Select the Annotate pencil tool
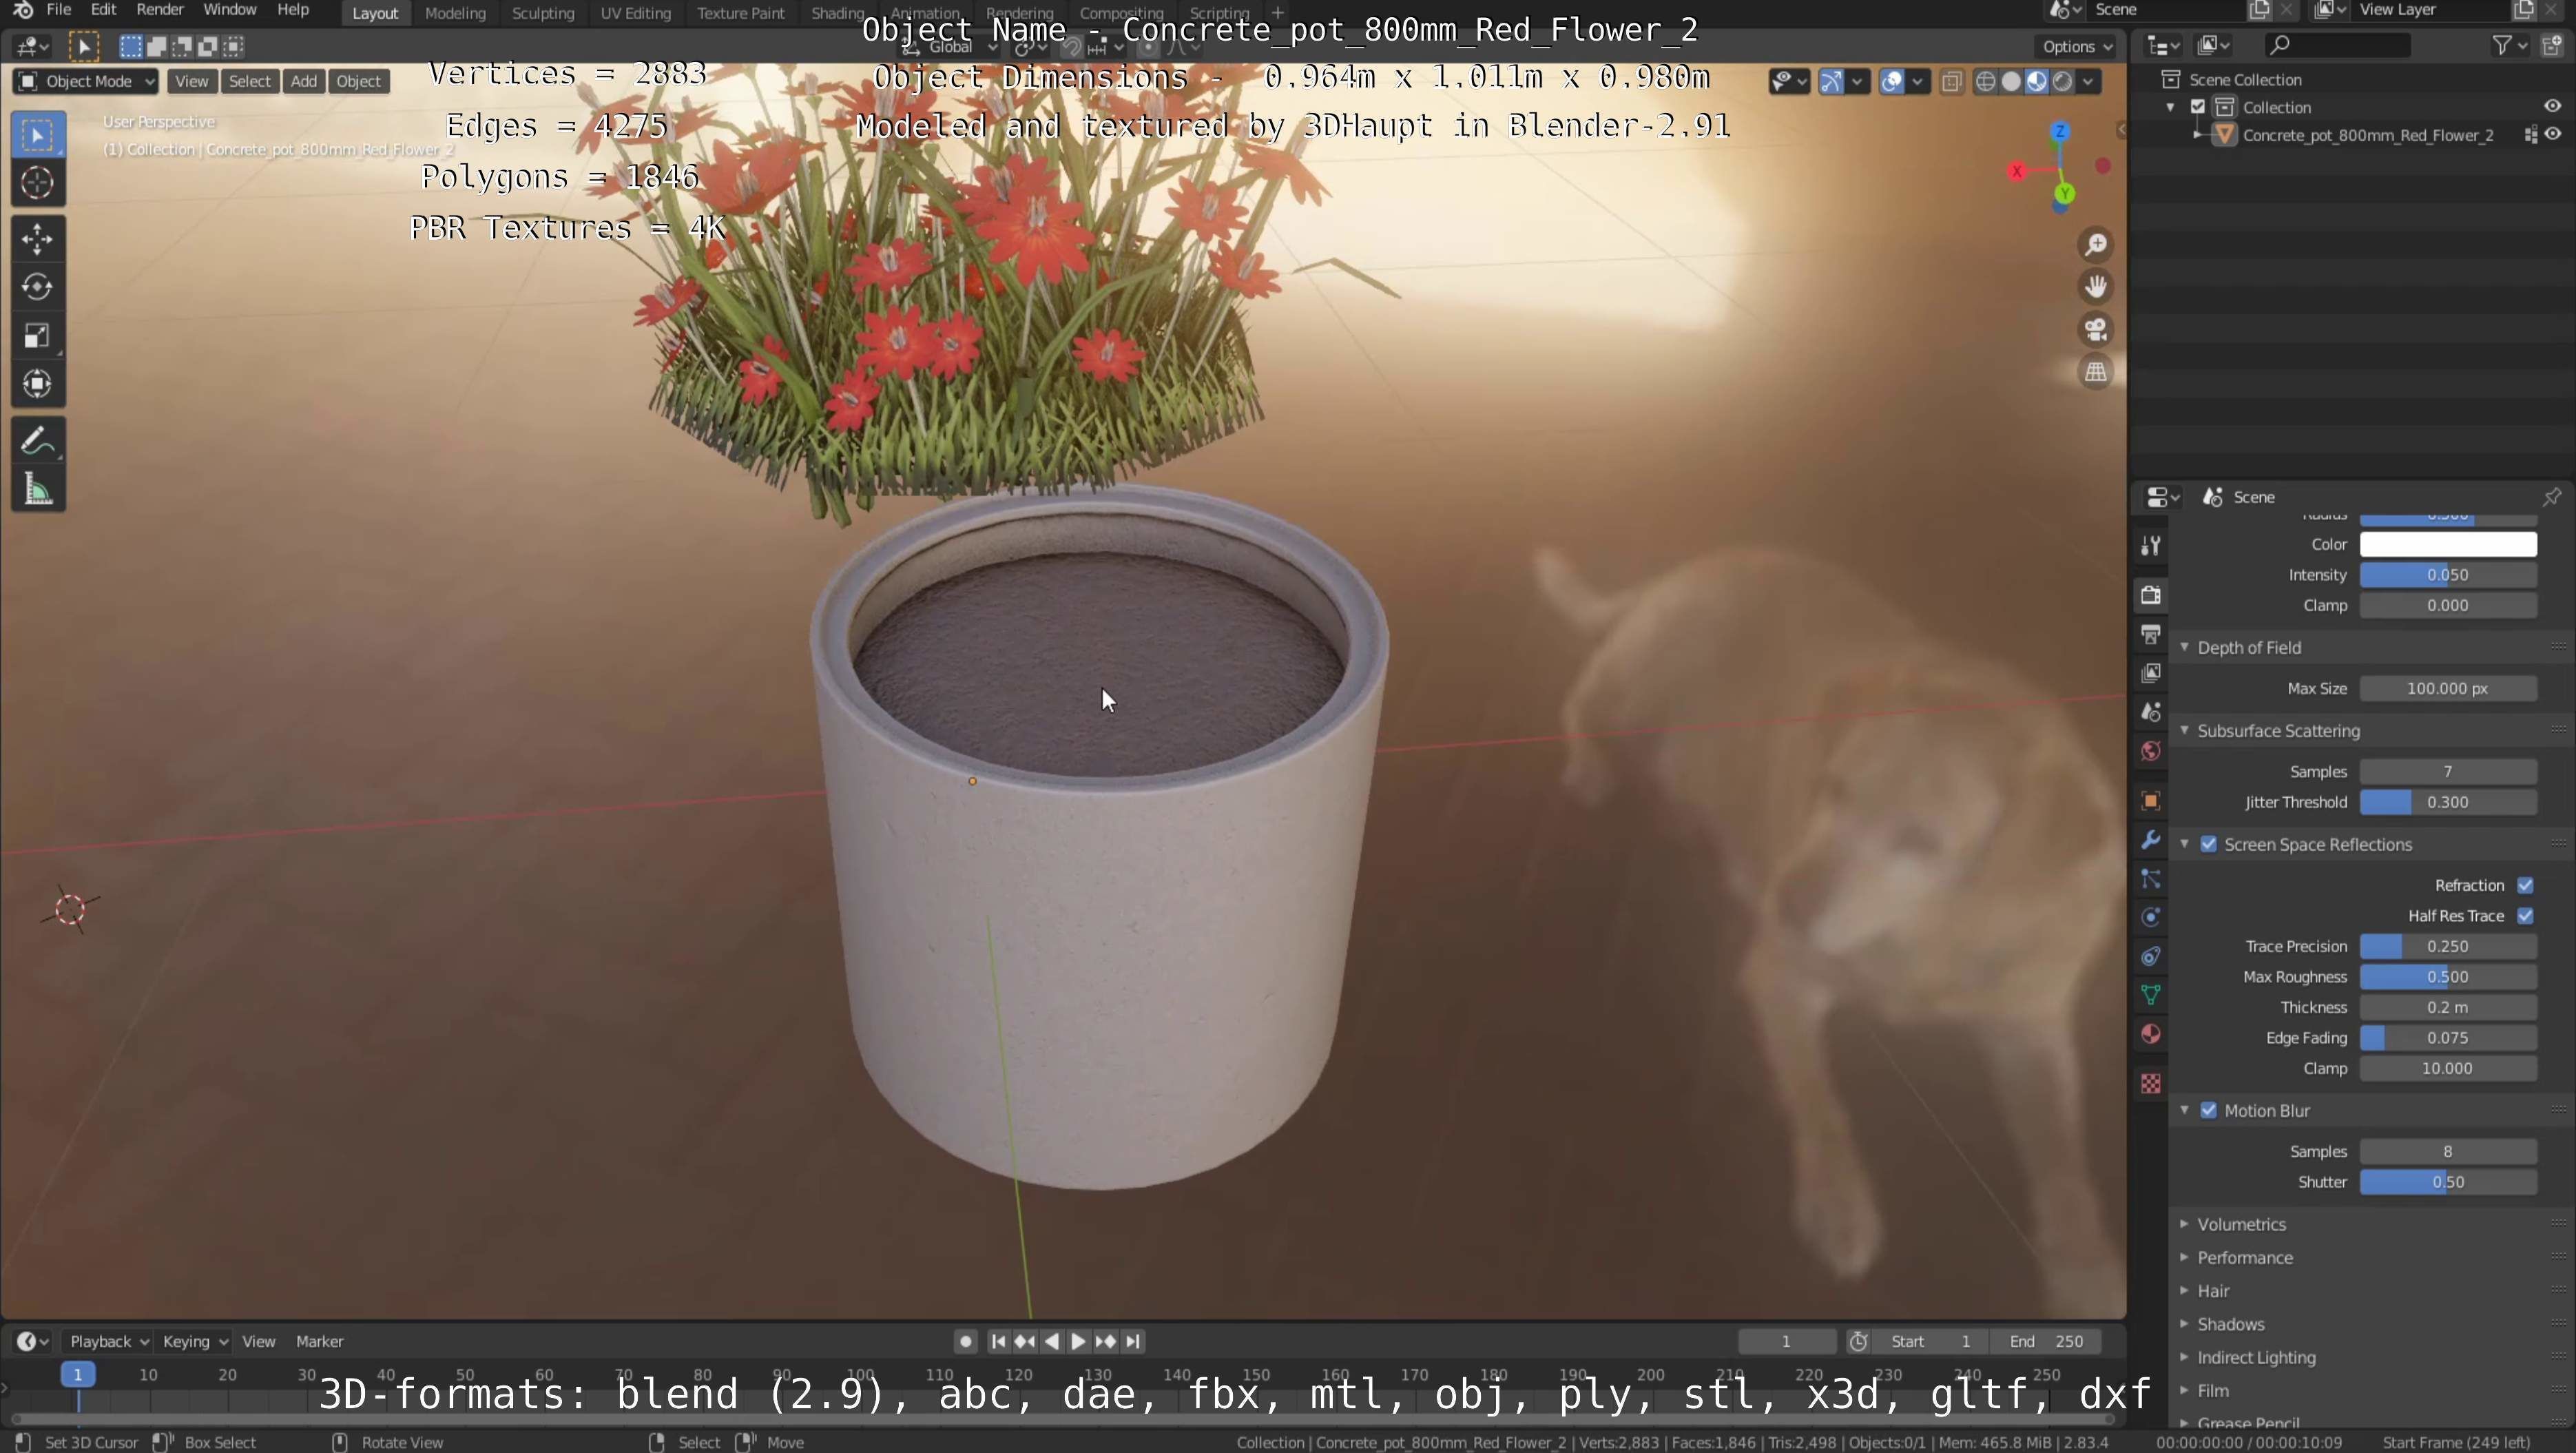The image size is (2576, 1453). [x=38, y=441]
